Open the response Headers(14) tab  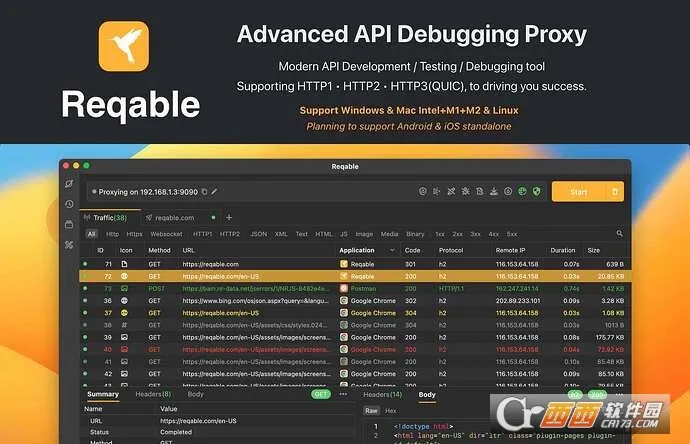tap(383, 394)
